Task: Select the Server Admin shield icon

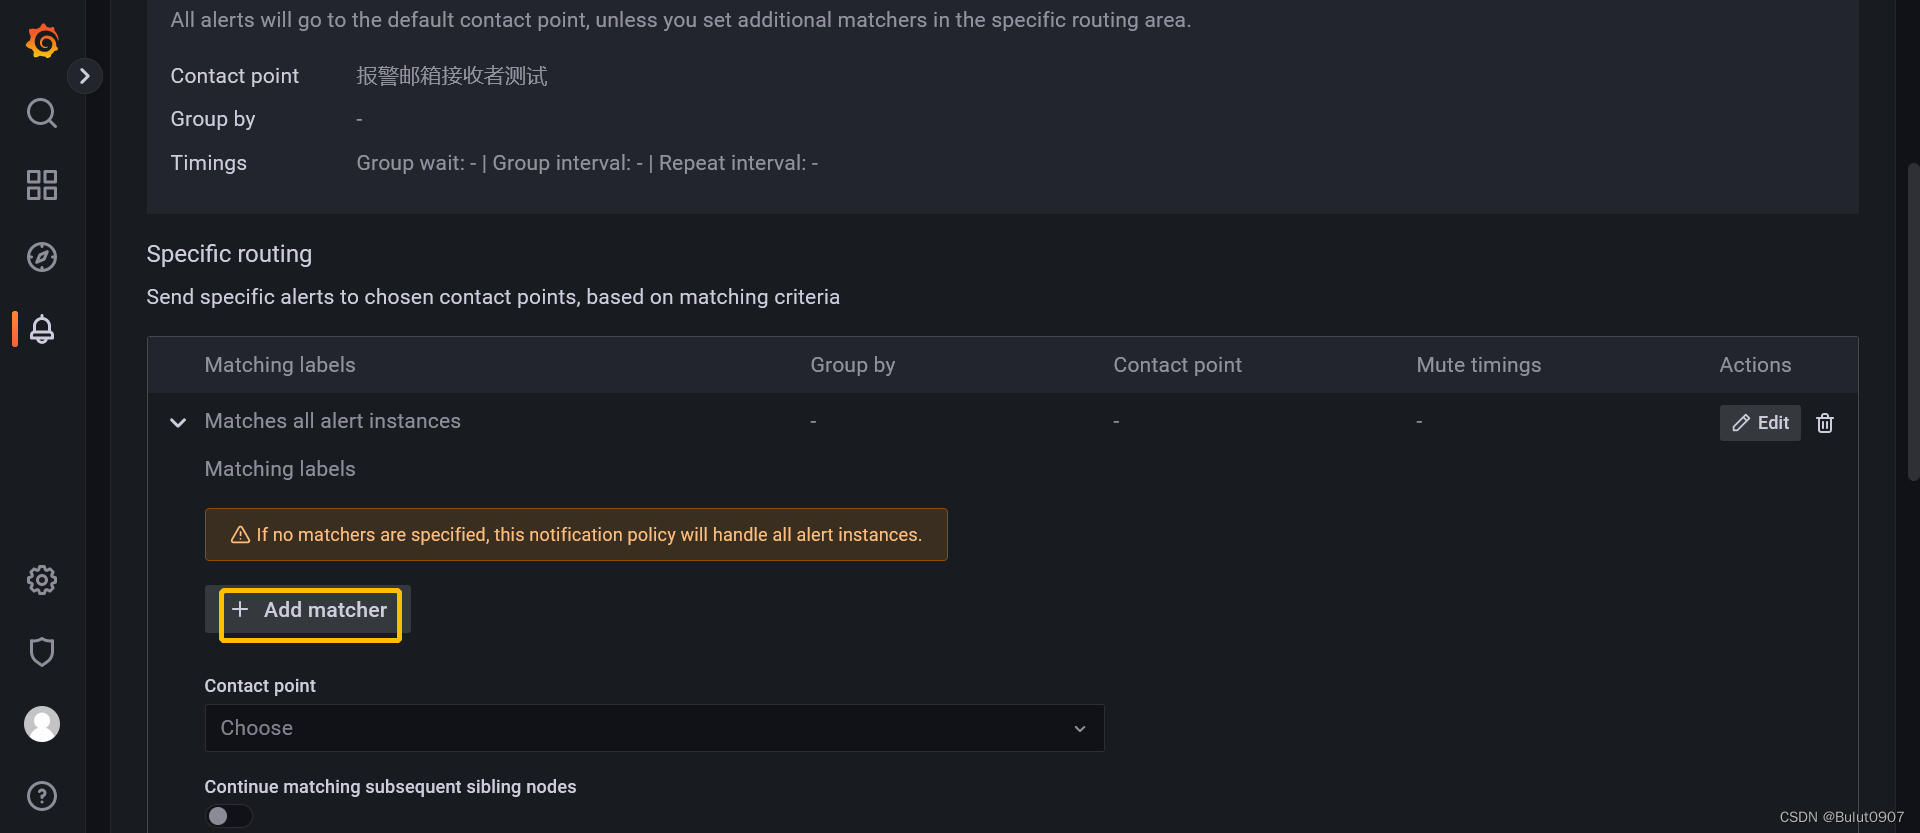Action: pyautogui.click(x=41, y=652)
